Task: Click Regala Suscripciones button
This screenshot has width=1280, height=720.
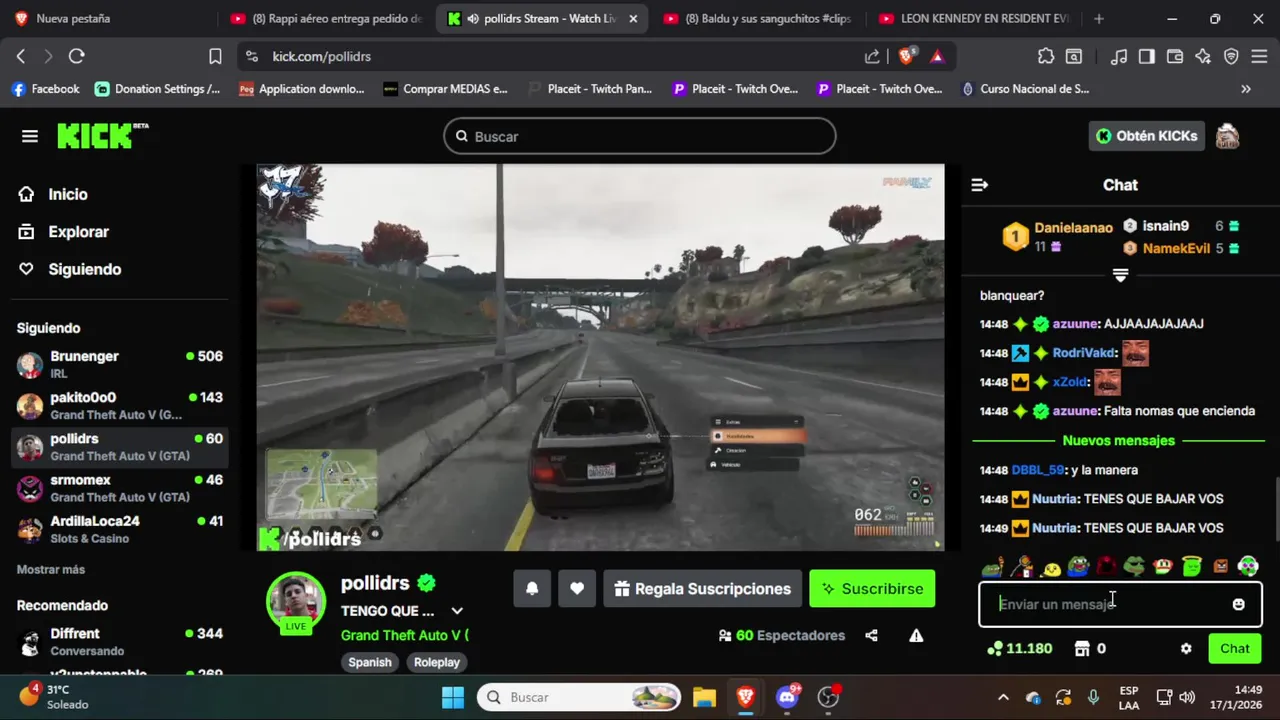Action: 702,589
